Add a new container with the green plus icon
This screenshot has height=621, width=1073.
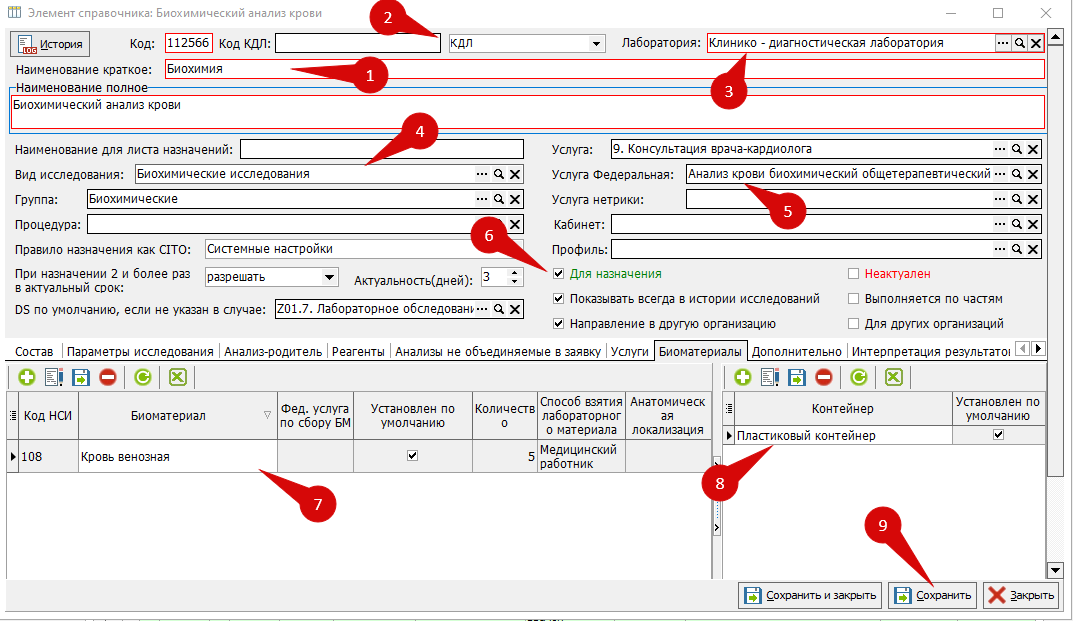click(742, 377)
